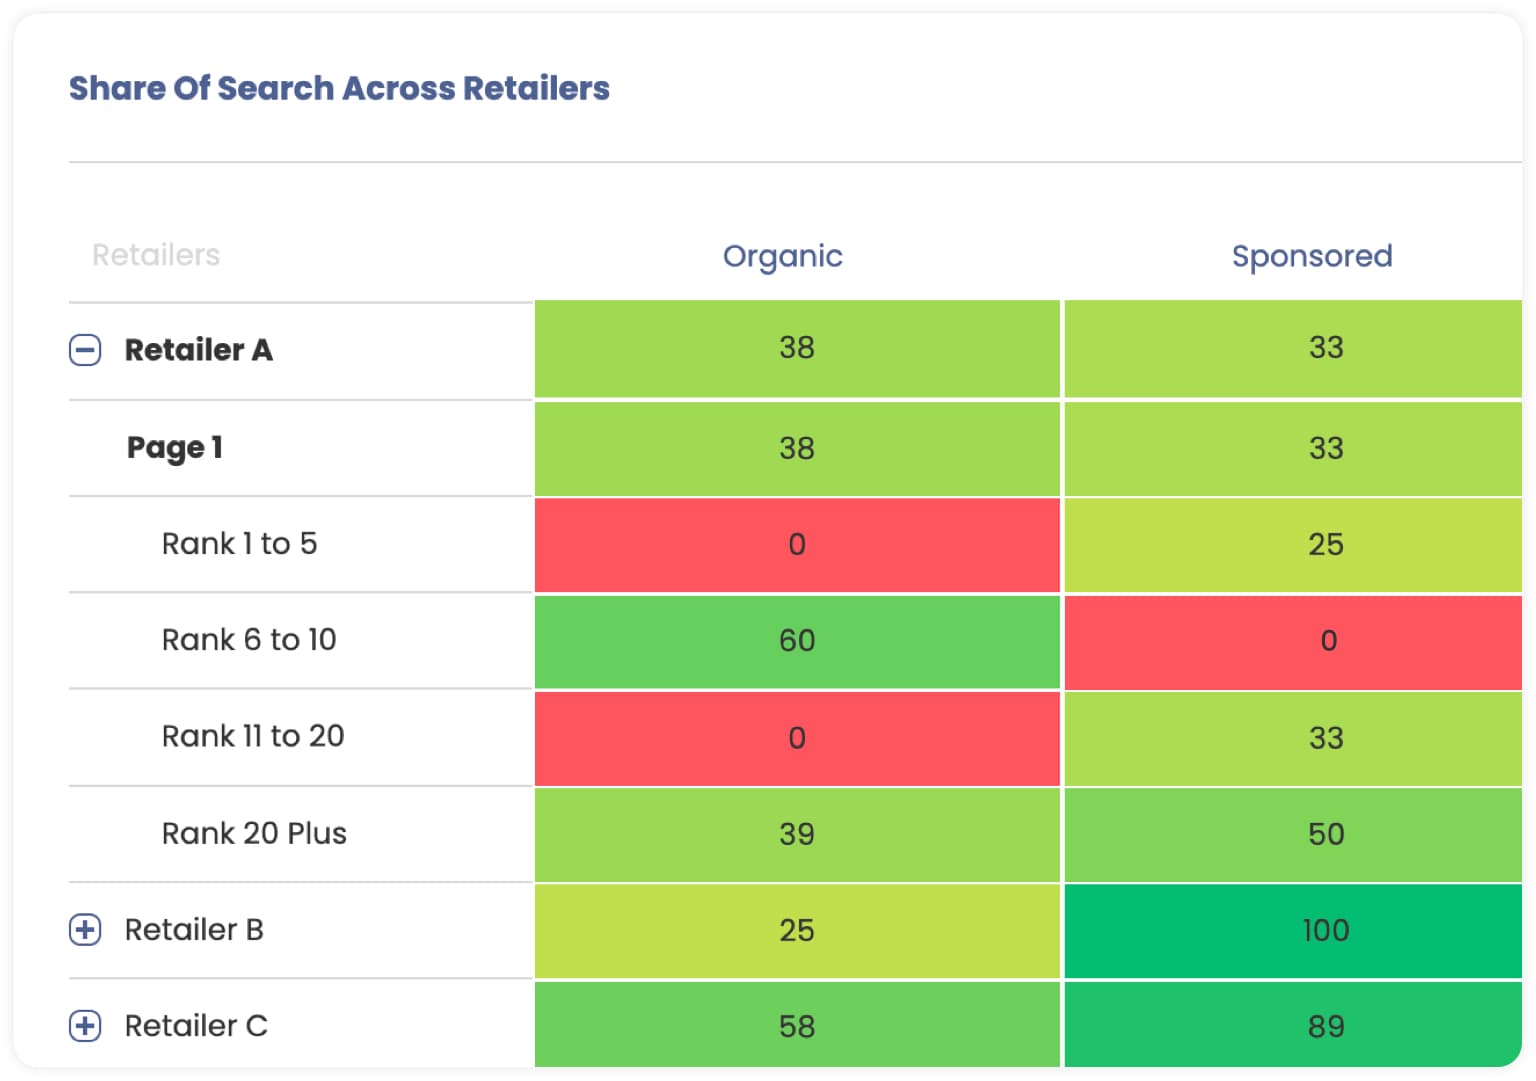Select the Page 1 row label
1536x1081 pixels.
click(x=175, y=447)
